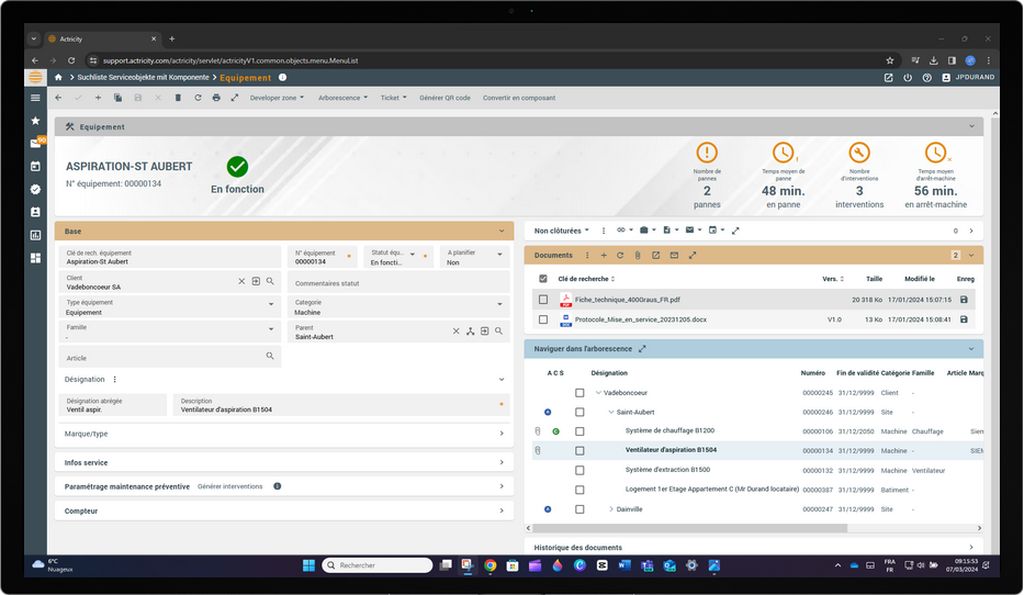Attach file with paperclip in Documents

637,255
